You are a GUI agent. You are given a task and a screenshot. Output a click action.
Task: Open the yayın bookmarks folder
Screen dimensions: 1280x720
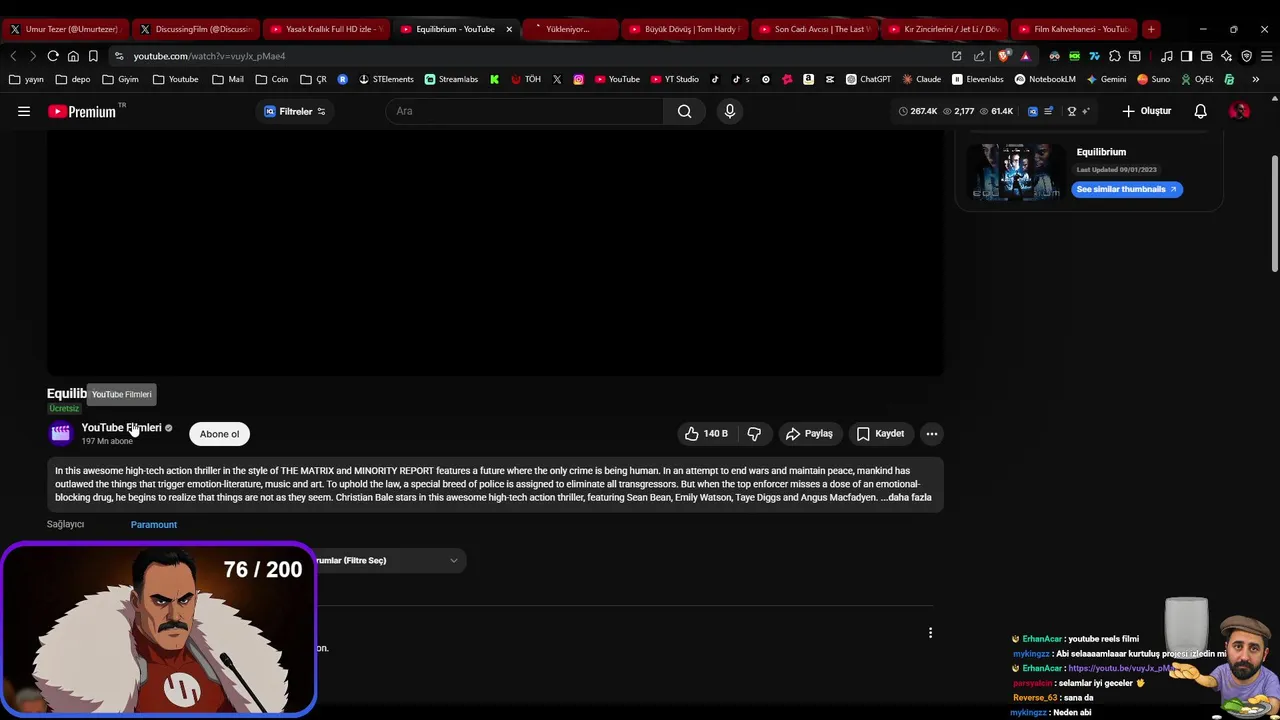(26, 79)
